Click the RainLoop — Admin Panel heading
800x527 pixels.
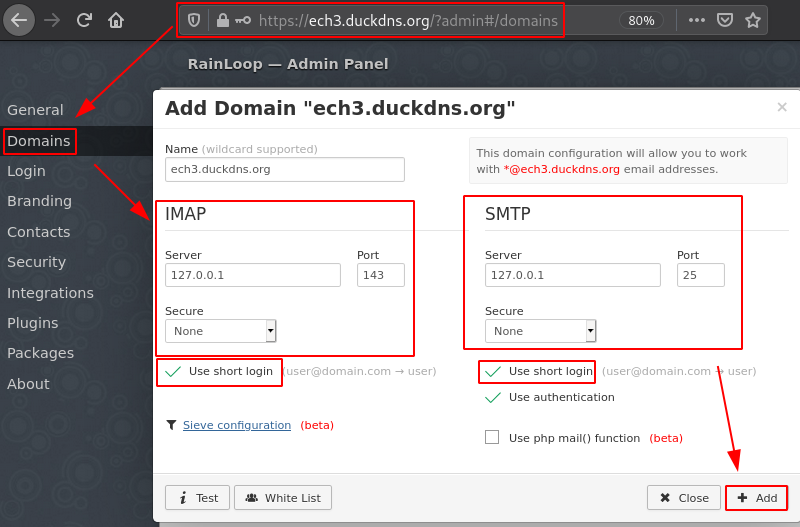288,64
